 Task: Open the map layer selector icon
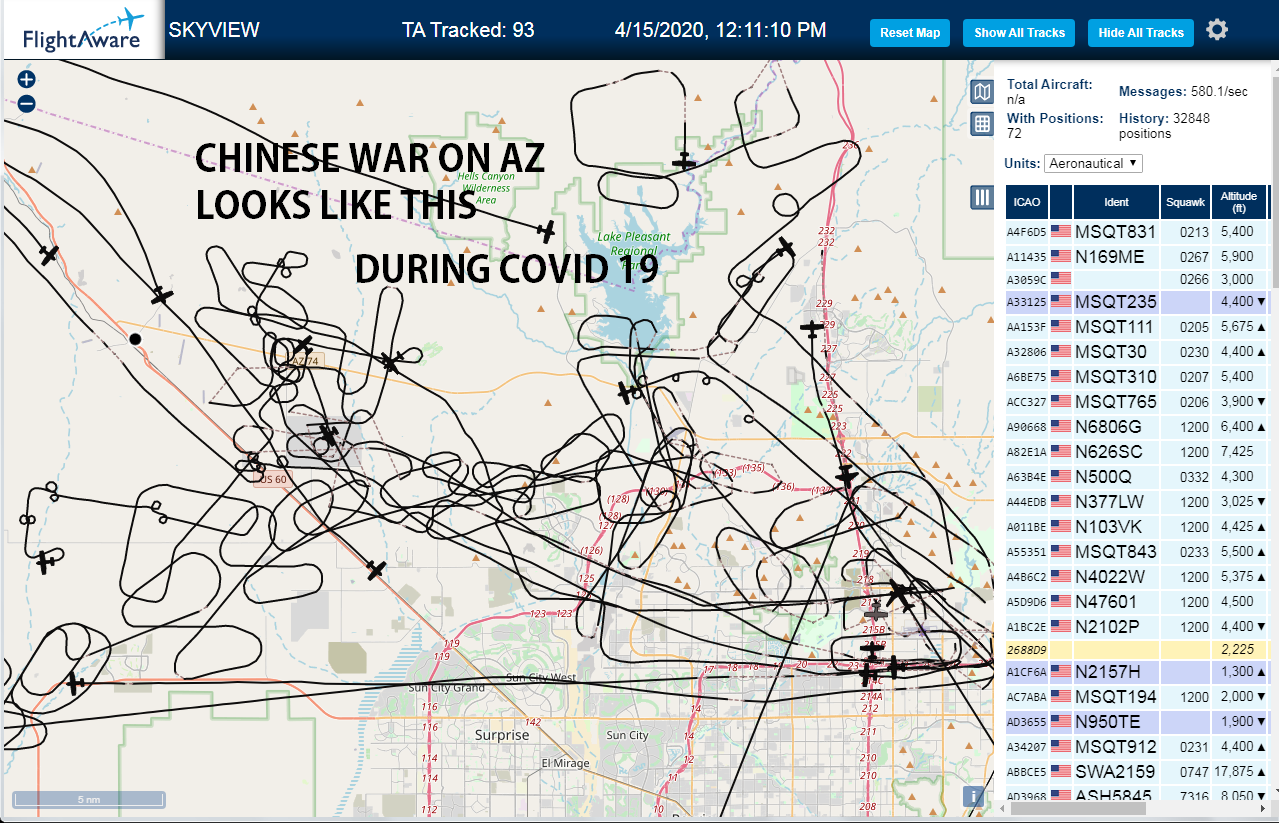point(982,93)
